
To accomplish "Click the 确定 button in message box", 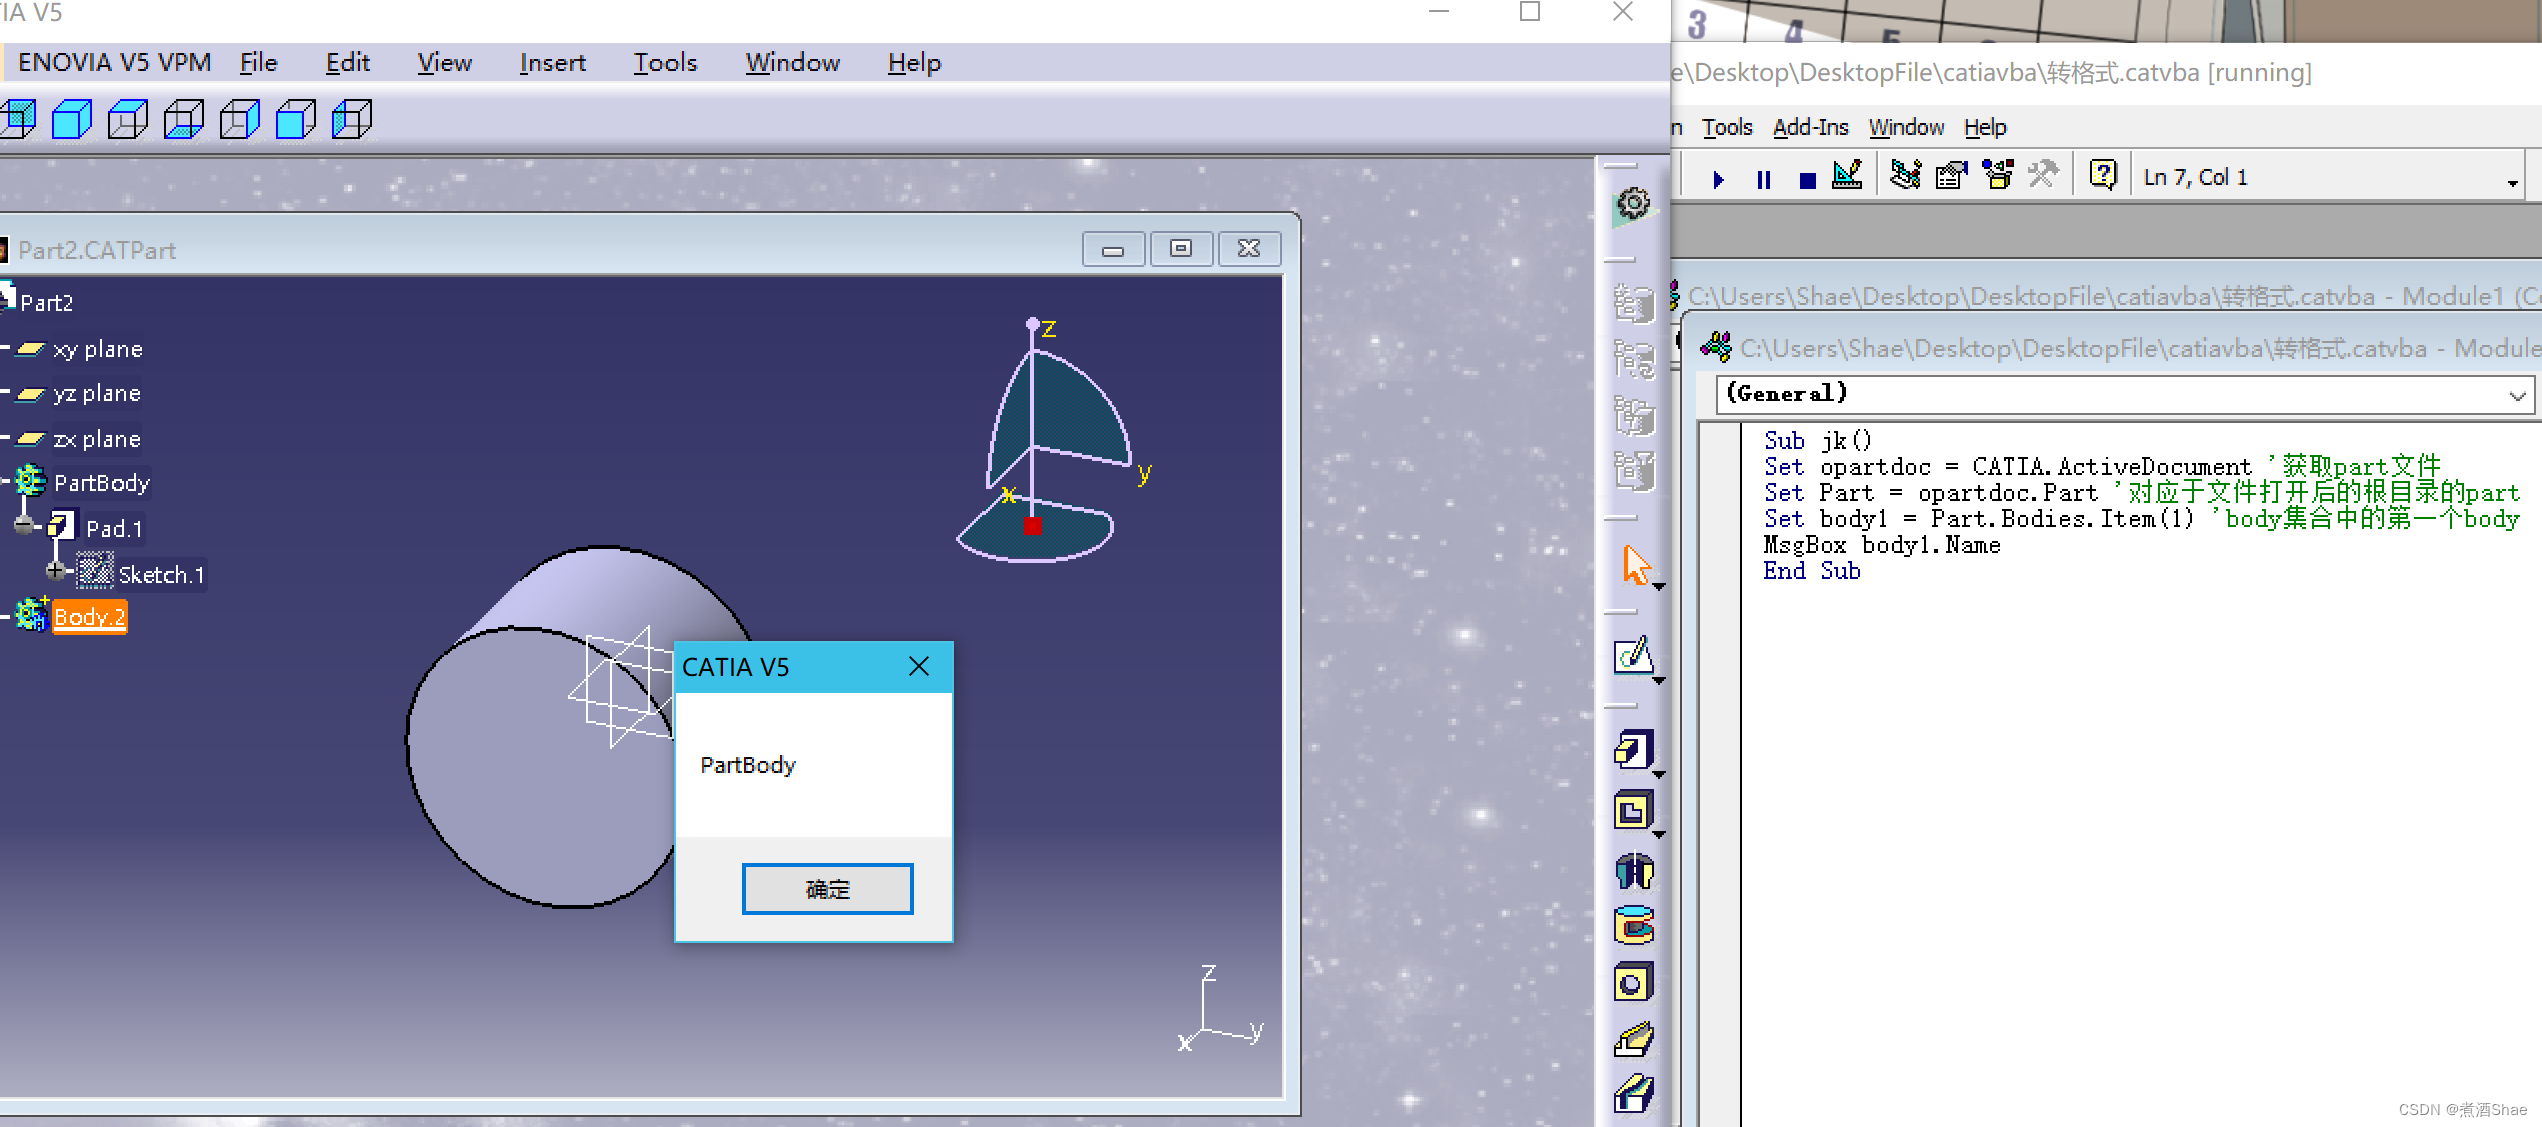I will (x=827, y=889).
